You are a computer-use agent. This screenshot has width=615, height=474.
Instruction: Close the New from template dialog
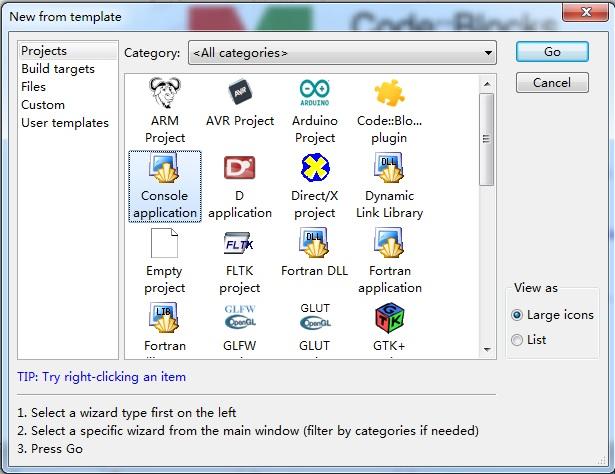[586, 12]
